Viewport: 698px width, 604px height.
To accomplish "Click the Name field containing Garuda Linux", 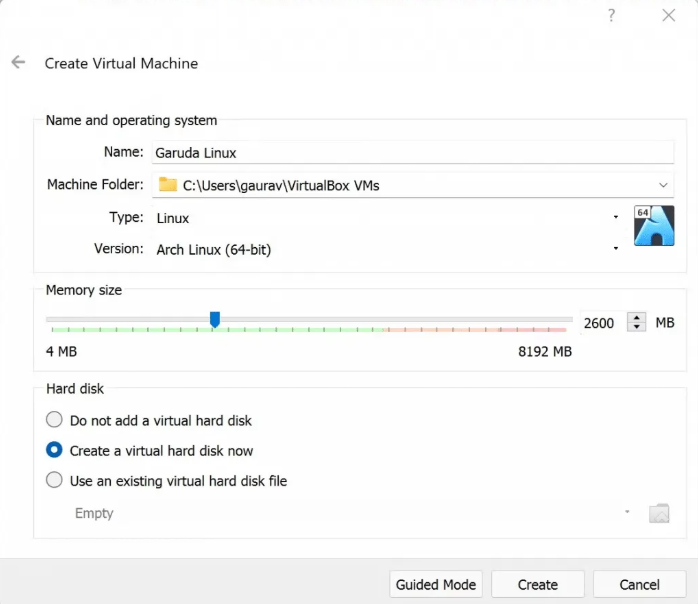I will click(413, 153).
